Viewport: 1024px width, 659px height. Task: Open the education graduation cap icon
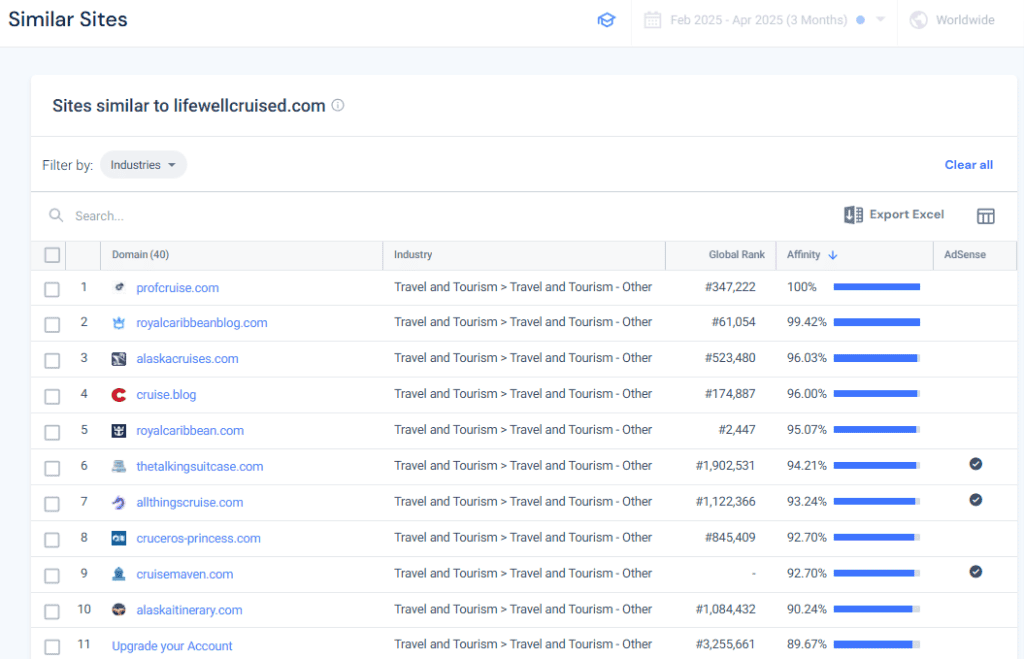click(x=606, y=20)
